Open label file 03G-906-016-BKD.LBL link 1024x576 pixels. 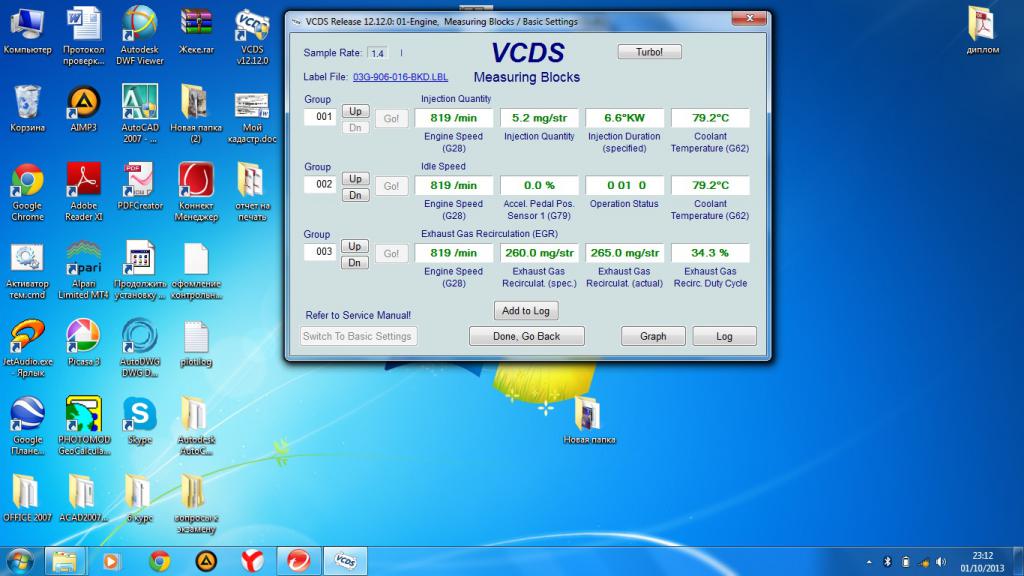pos(400,77)
